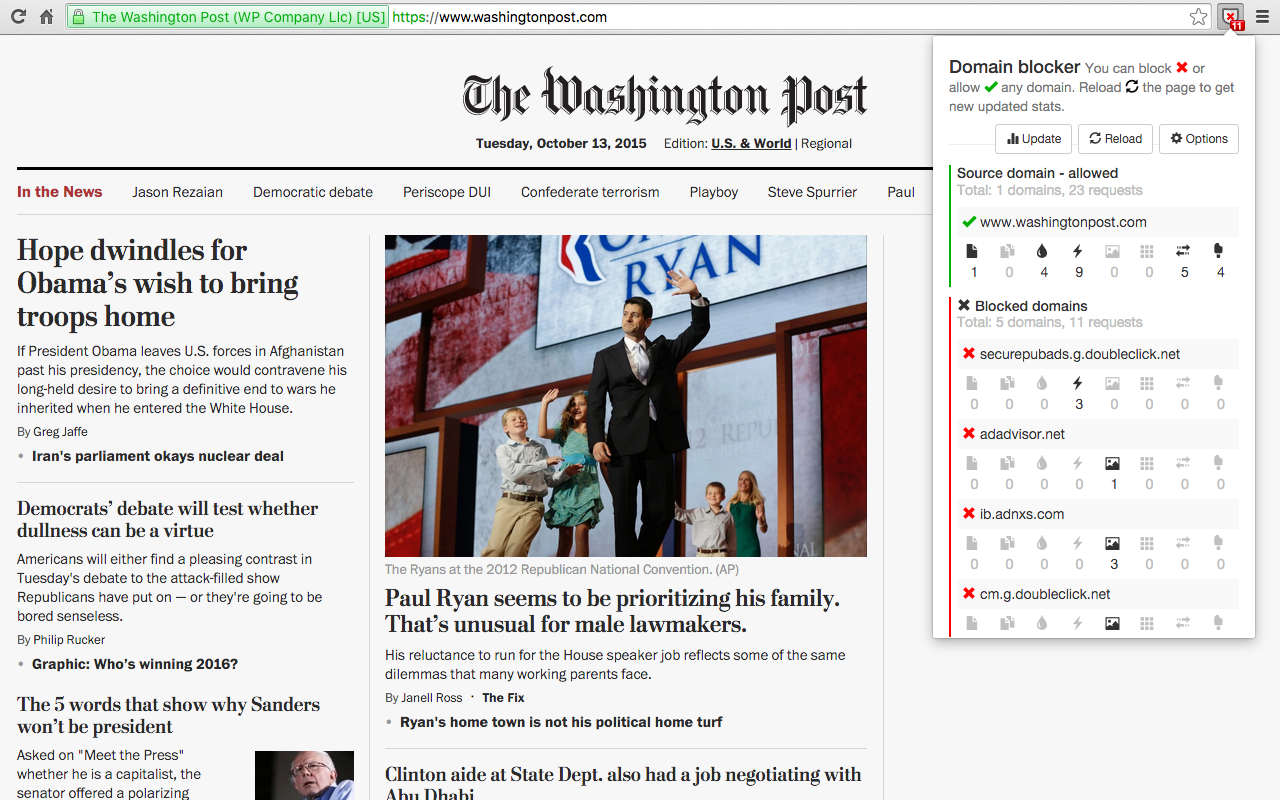Open Steve Spurrier topic
1280x800 pixels.
(x=812, y=192)
